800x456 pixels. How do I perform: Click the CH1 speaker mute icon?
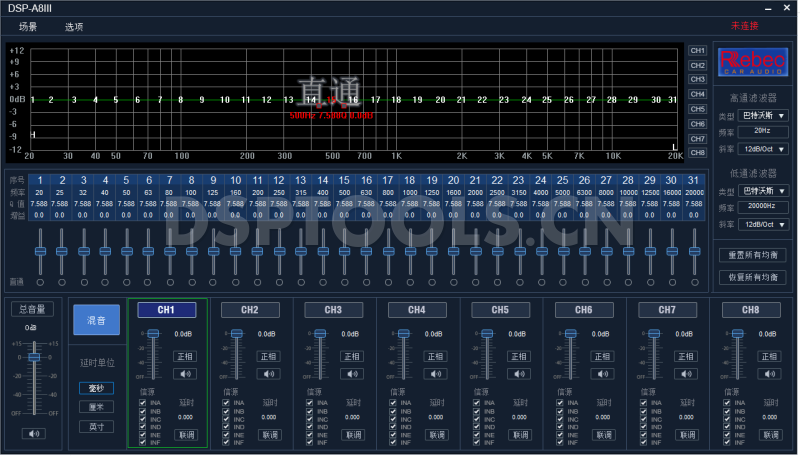coord(185,374)
